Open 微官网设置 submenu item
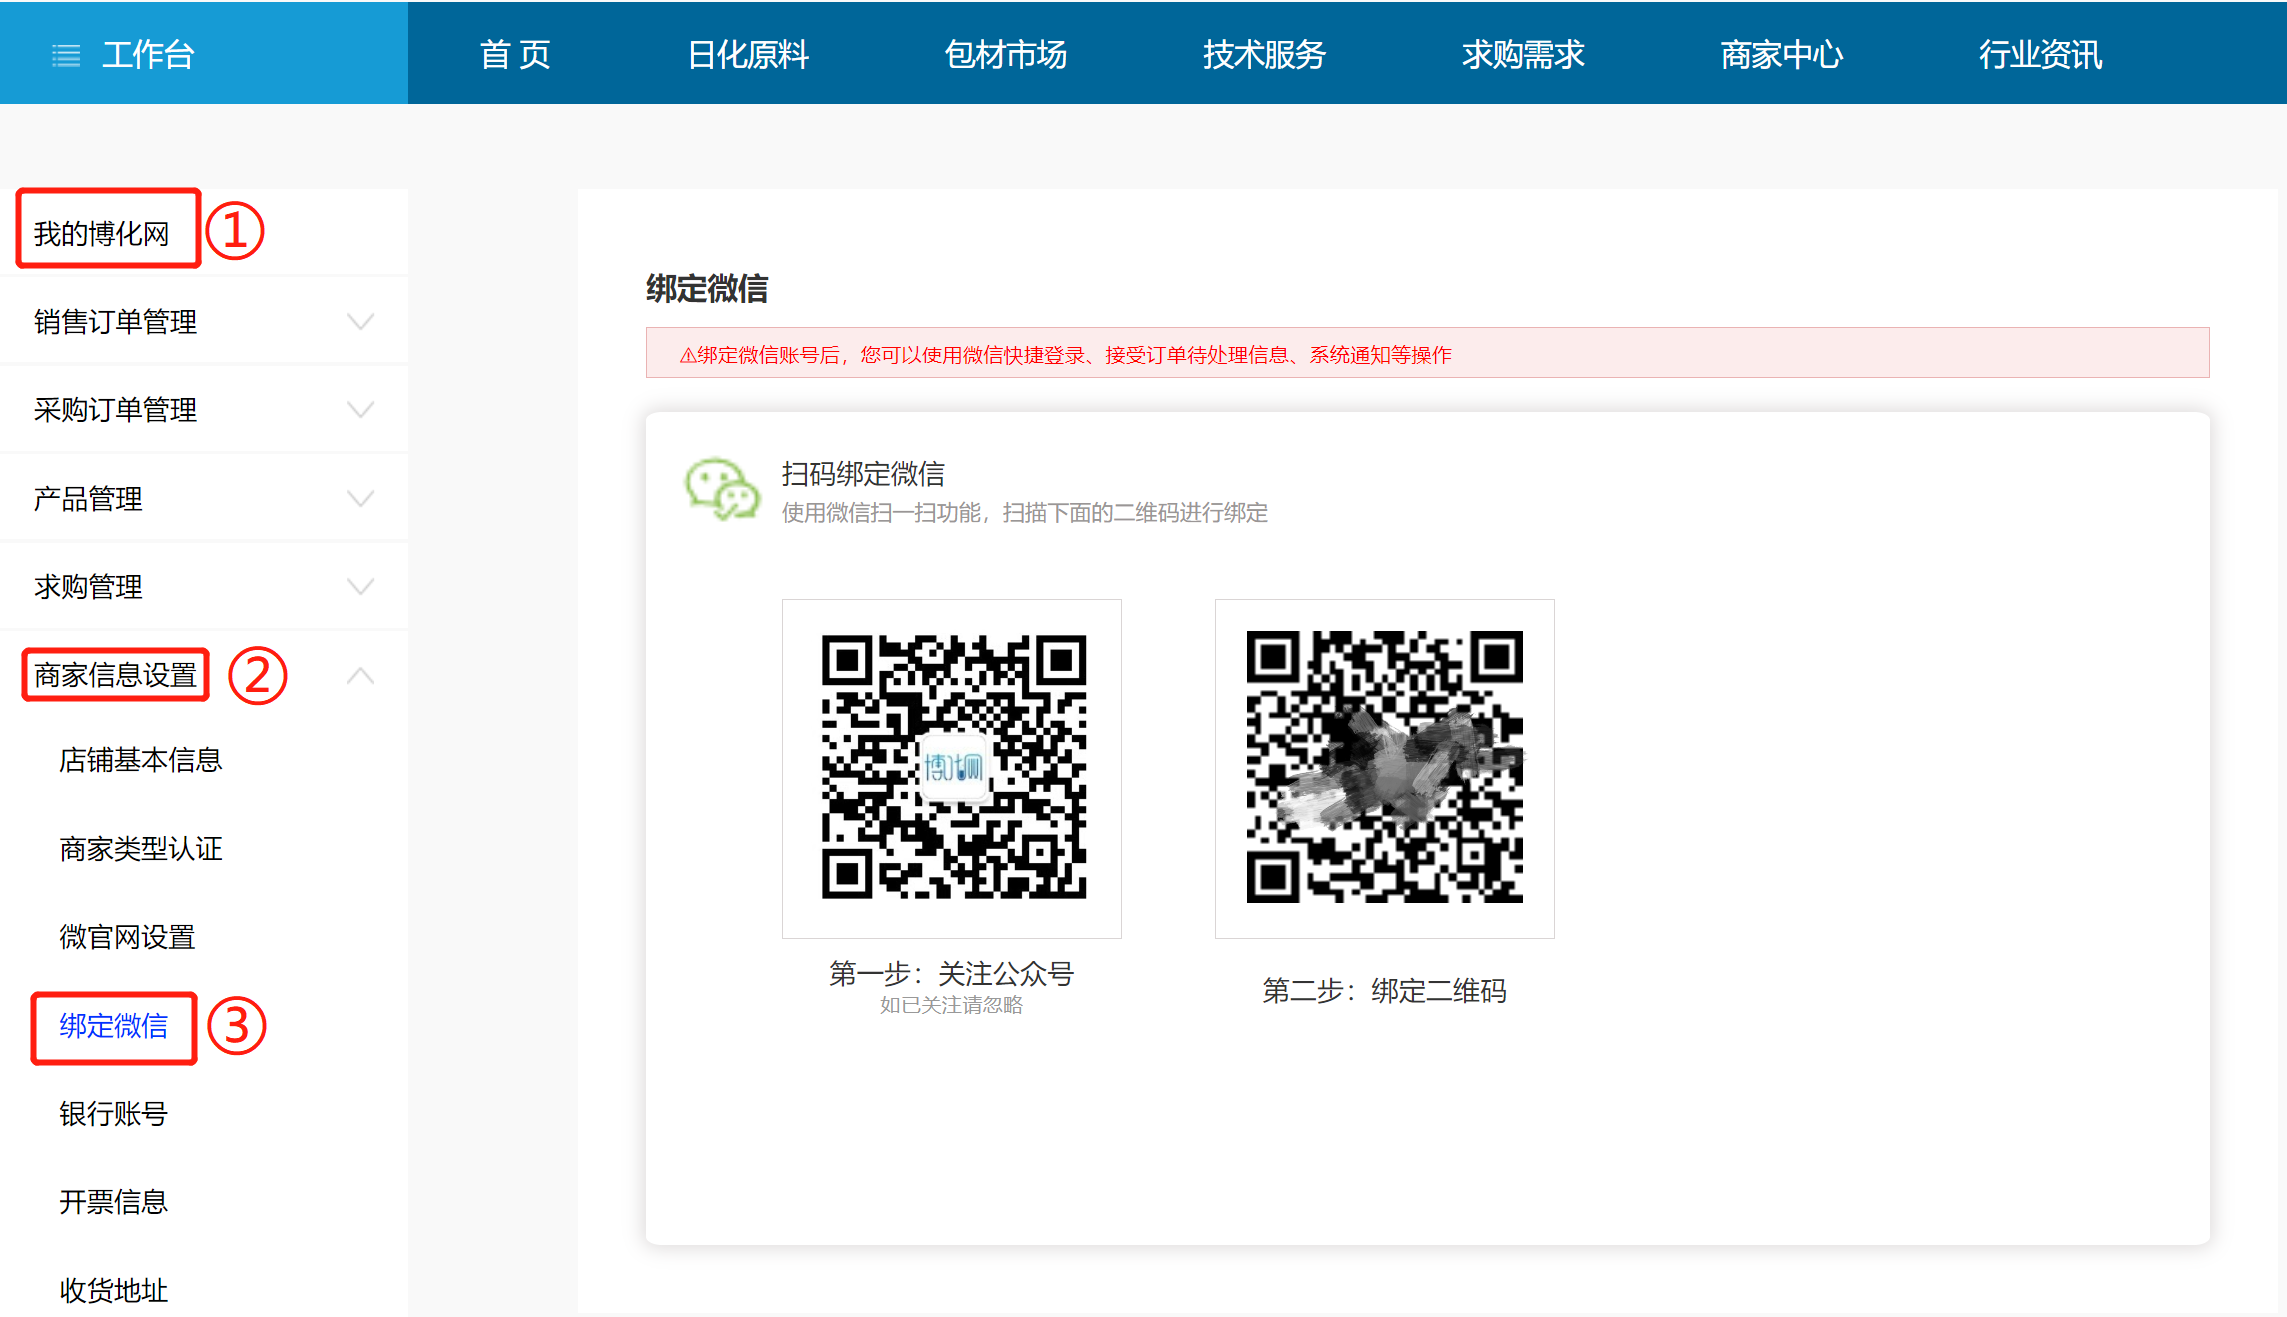Screen dimensions: 2287x1317 click(x=127, y=937)
